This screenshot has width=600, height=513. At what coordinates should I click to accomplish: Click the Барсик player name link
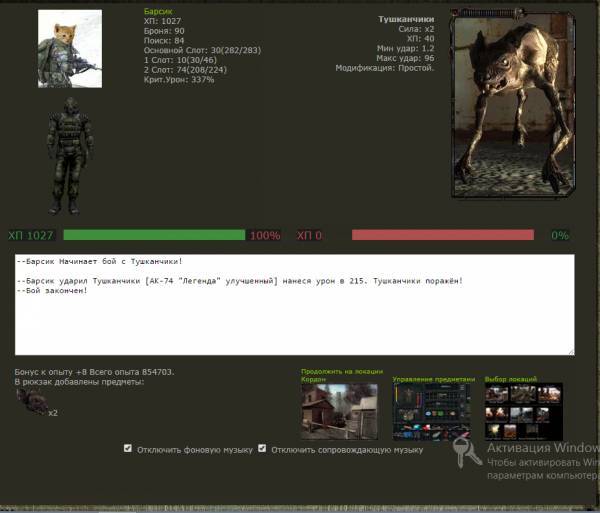(x=158, y=11)
